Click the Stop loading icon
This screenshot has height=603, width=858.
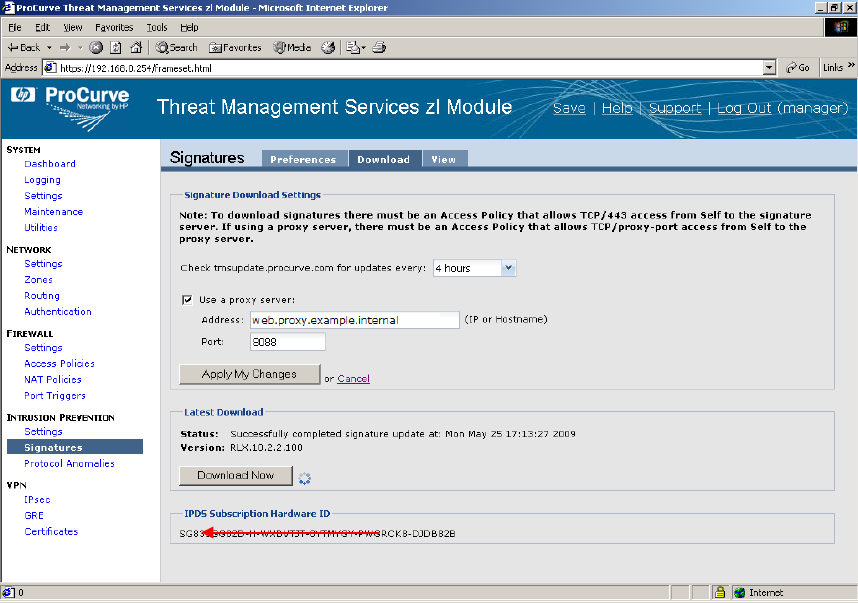pyautogui.click(x=96, y=48)
